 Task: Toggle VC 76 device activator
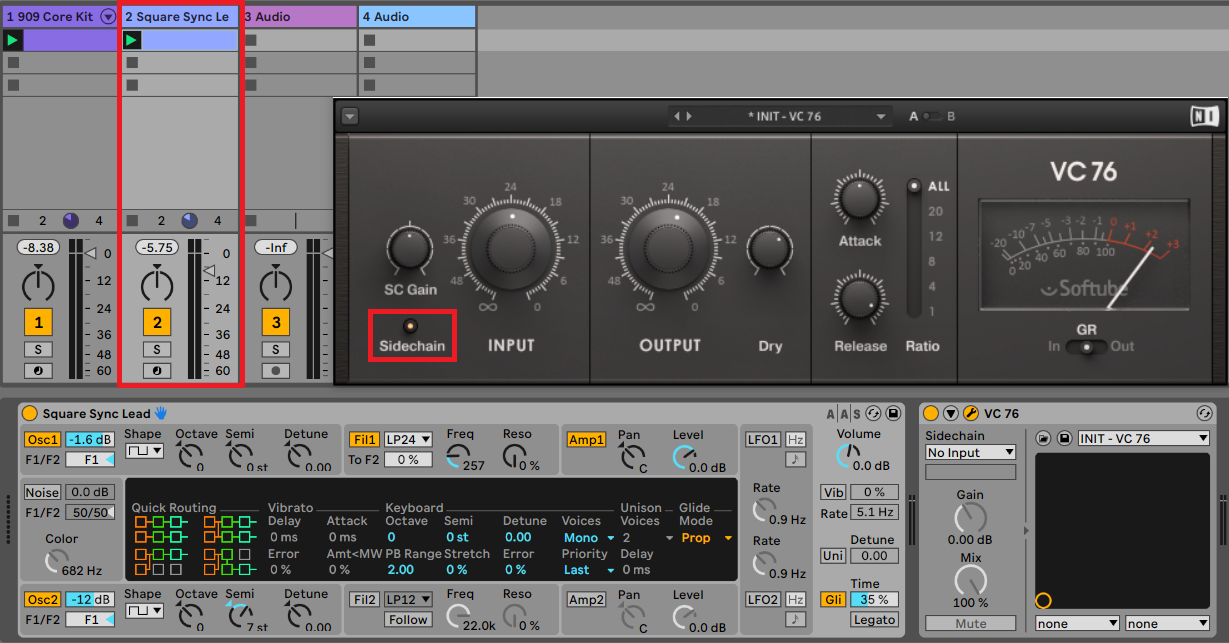click(x=931, y=414)
